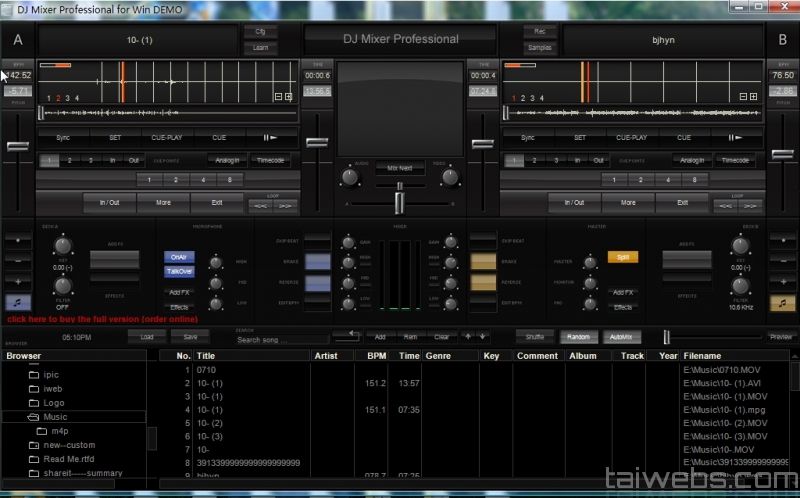
Task: Enable TalkOver for the microphone
Action: coord(178,271)
